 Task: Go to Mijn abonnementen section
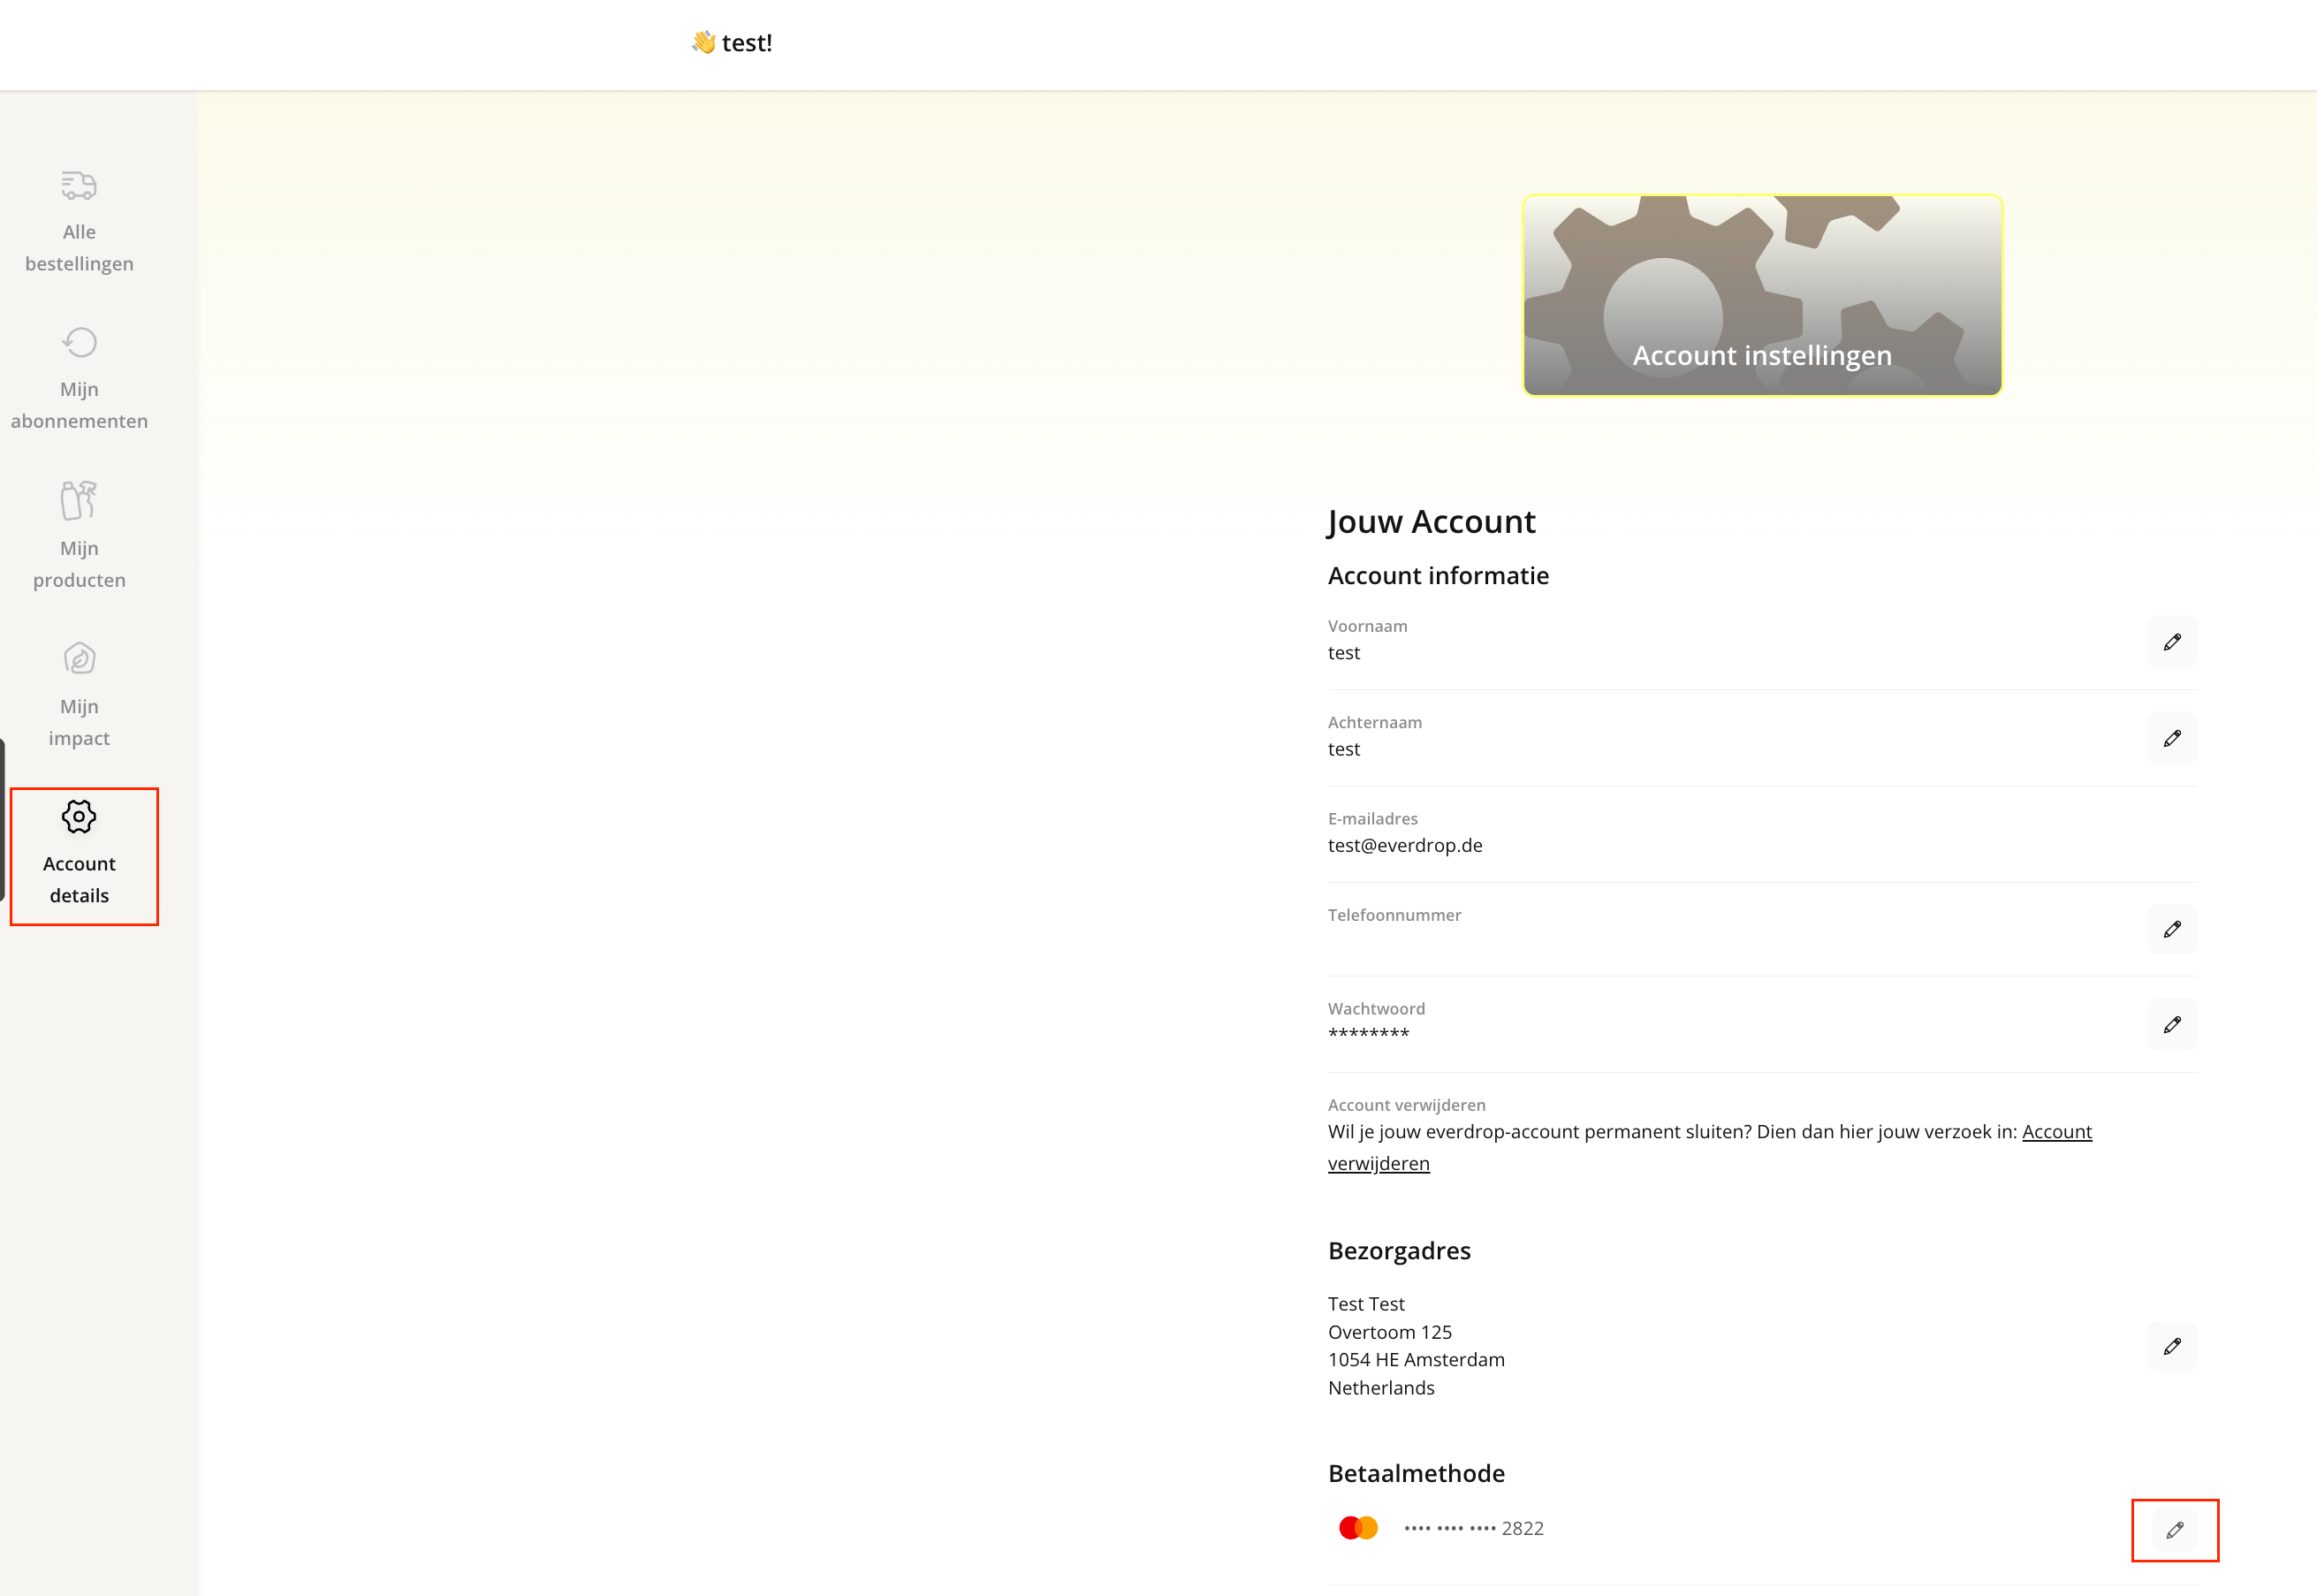click(79, 405)
